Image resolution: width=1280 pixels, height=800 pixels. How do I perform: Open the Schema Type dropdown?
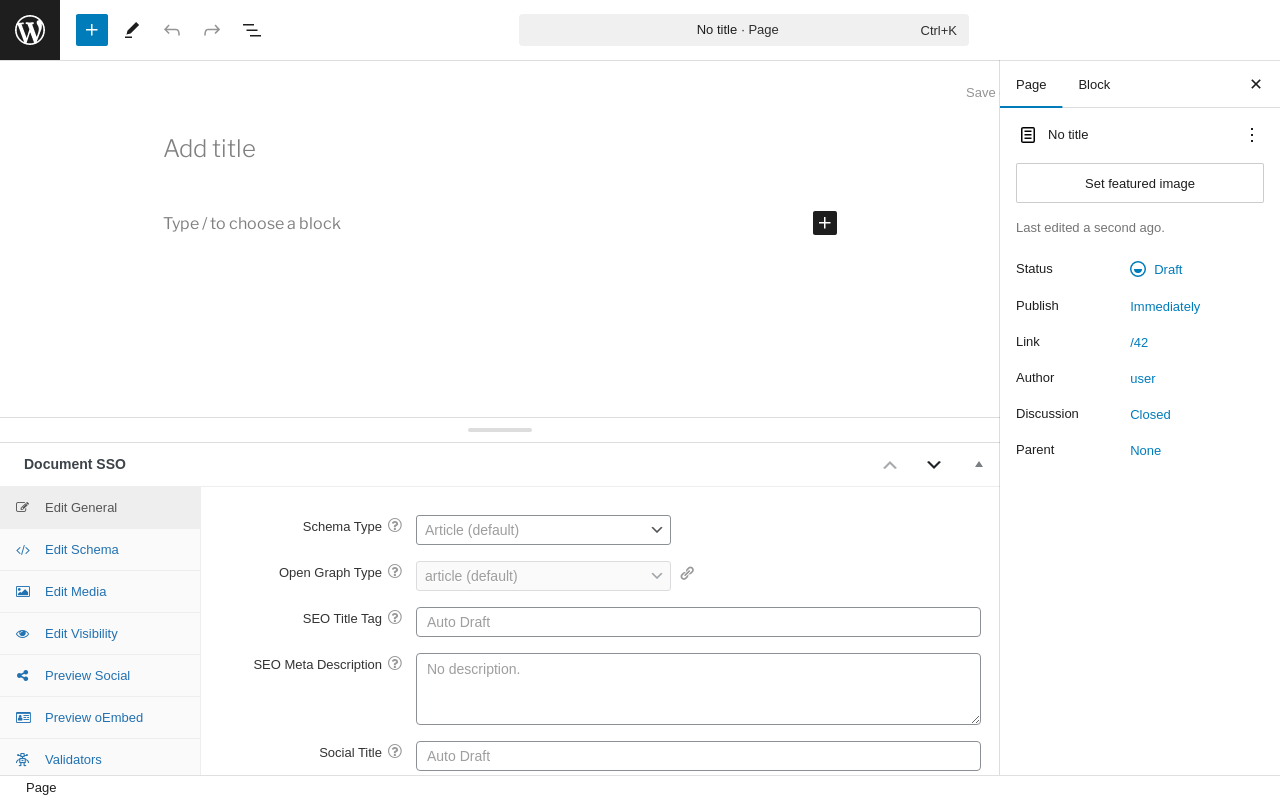click(x=543, y=530)
